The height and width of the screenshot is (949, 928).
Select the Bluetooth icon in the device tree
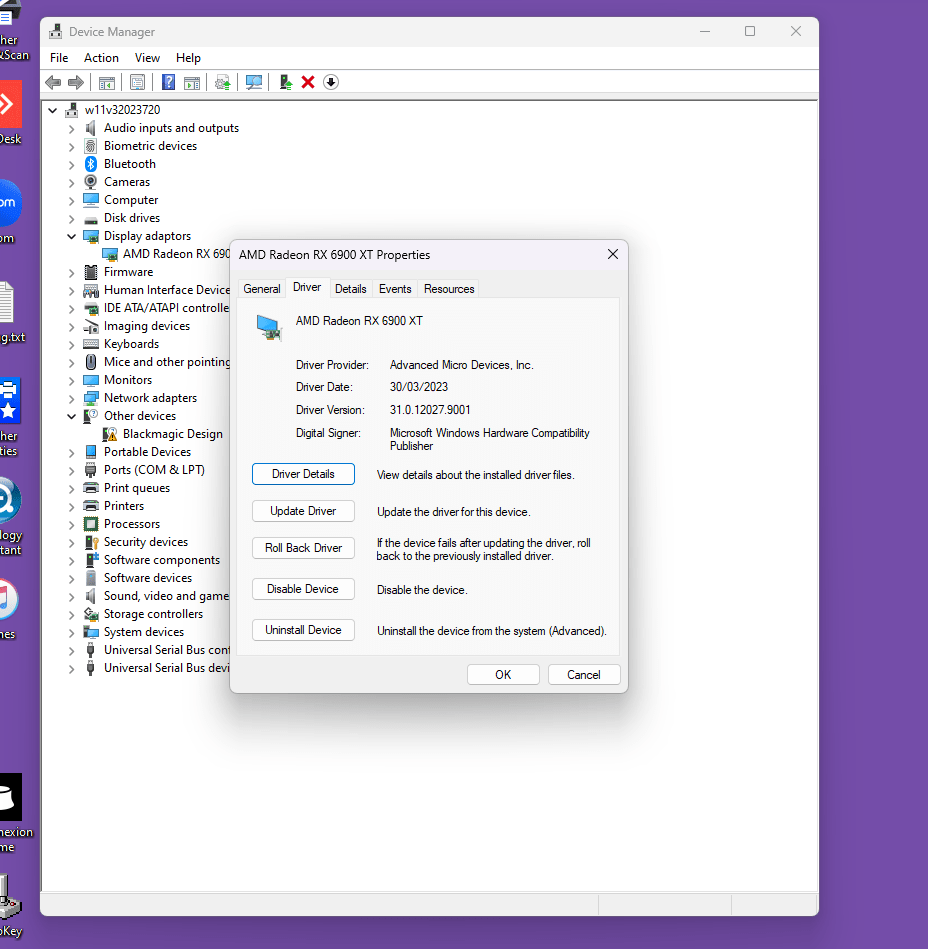coord(91,164)
